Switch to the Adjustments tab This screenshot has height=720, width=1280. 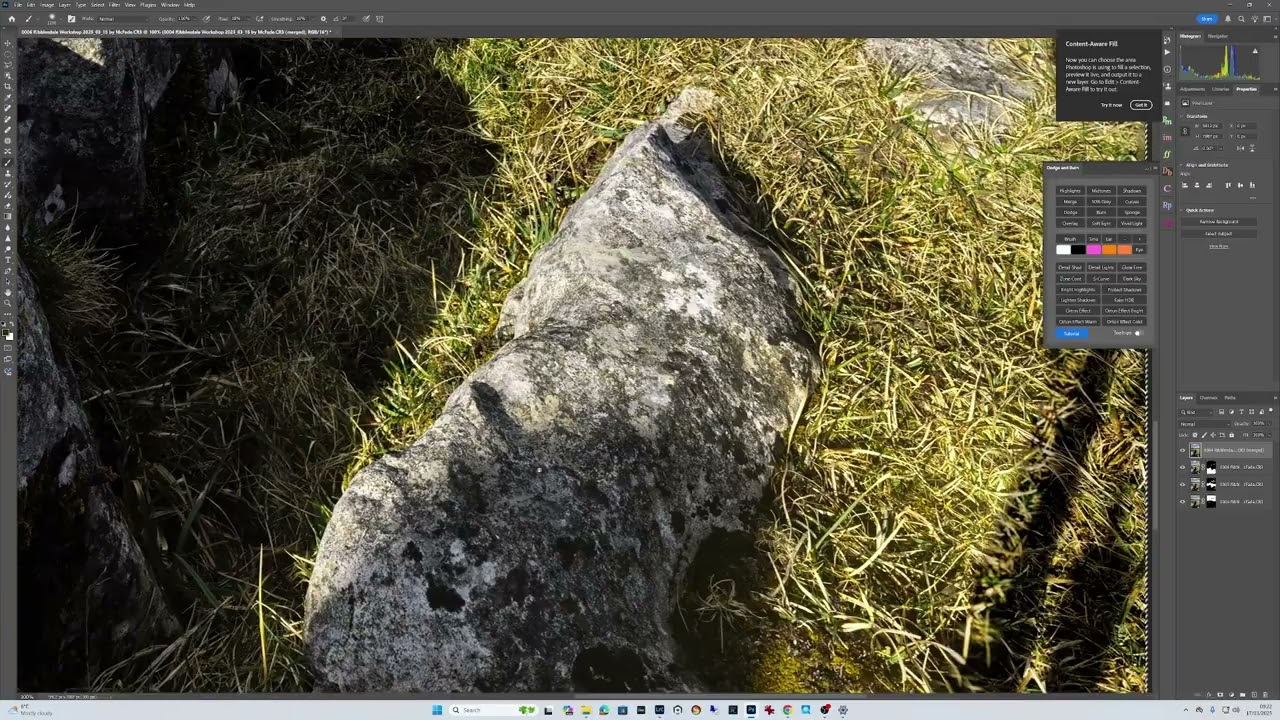tap(1193, 89)
